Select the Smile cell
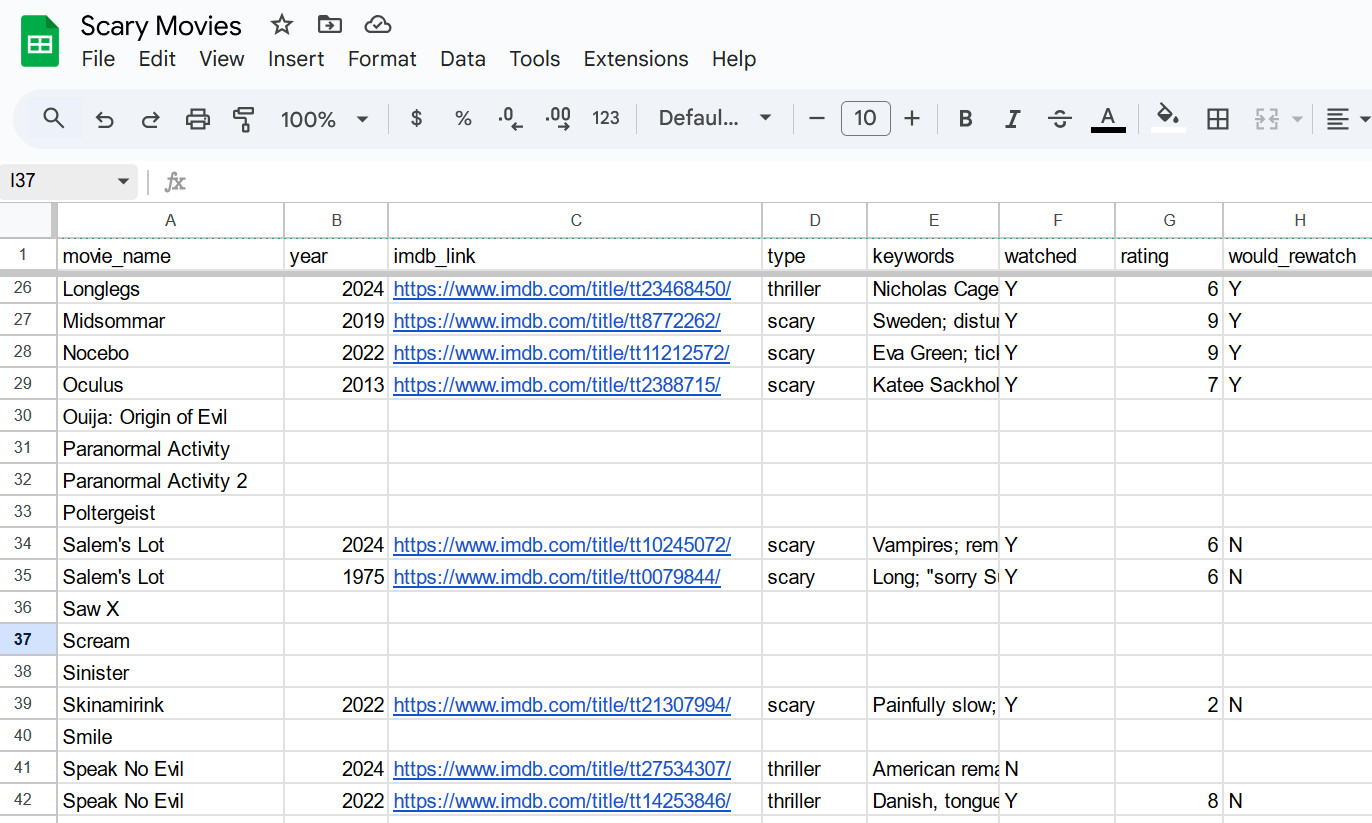Viewport: 1372px width, 823px height. [x=171, y=737]
